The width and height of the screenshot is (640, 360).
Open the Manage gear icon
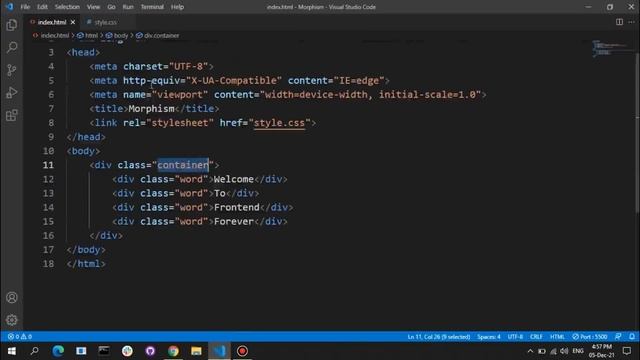click(x=12, y=320)
